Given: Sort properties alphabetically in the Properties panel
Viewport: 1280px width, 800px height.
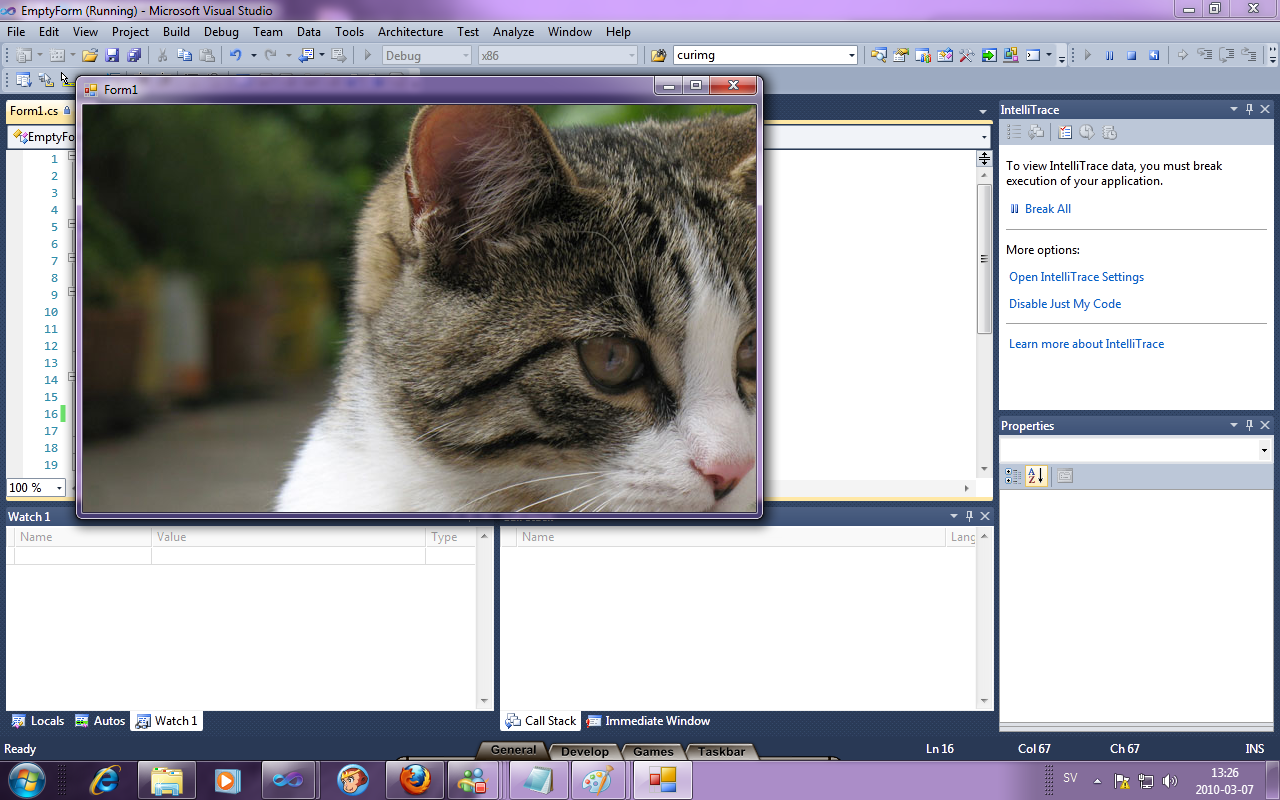Looking at the screenshot, I should point(1037,476).
